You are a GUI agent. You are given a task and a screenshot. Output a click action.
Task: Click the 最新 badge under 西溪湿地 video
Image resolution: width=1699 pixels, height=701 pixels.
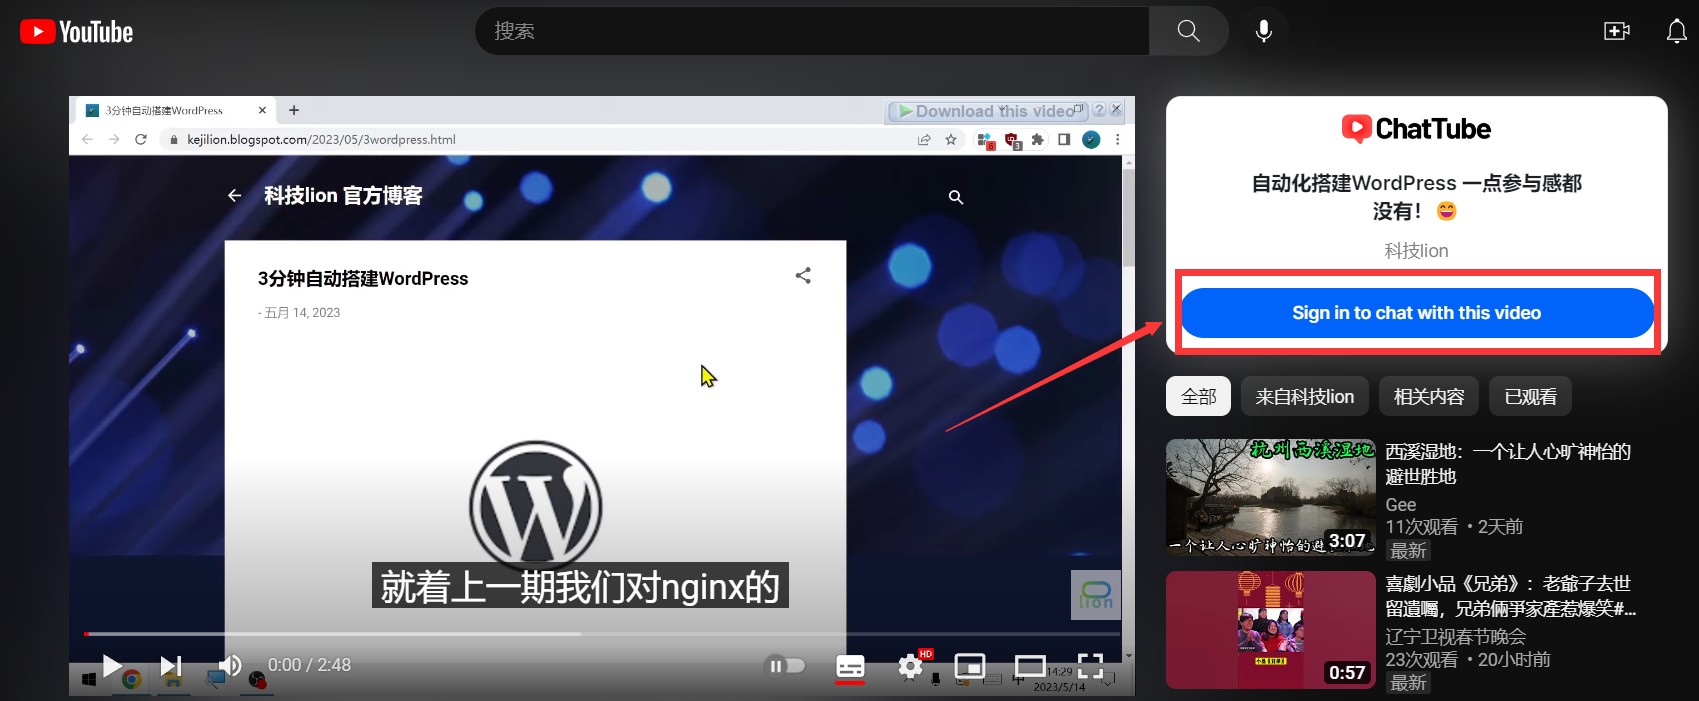[x=1408, y=551]
